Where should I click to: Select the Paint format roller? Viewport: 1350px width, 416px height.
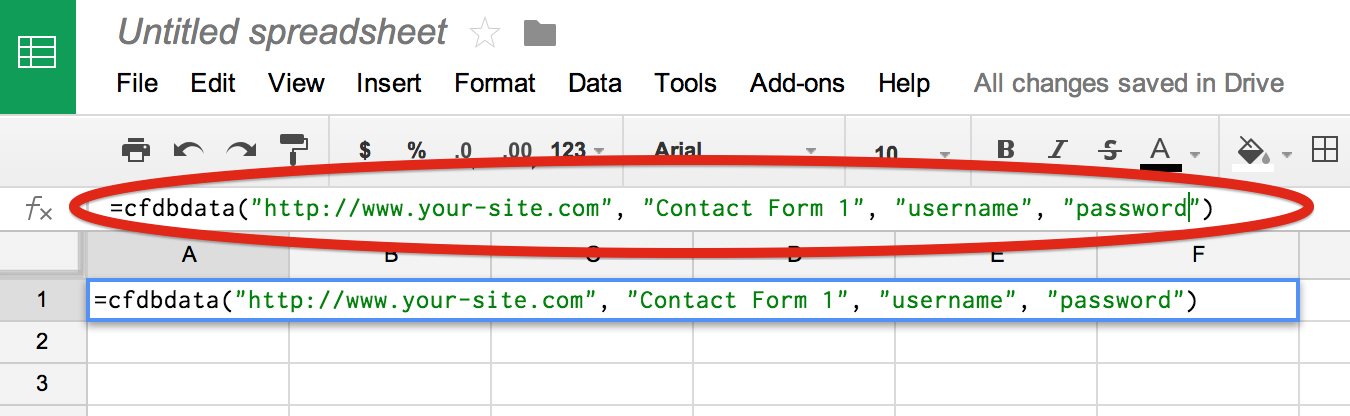coord(294,150)
